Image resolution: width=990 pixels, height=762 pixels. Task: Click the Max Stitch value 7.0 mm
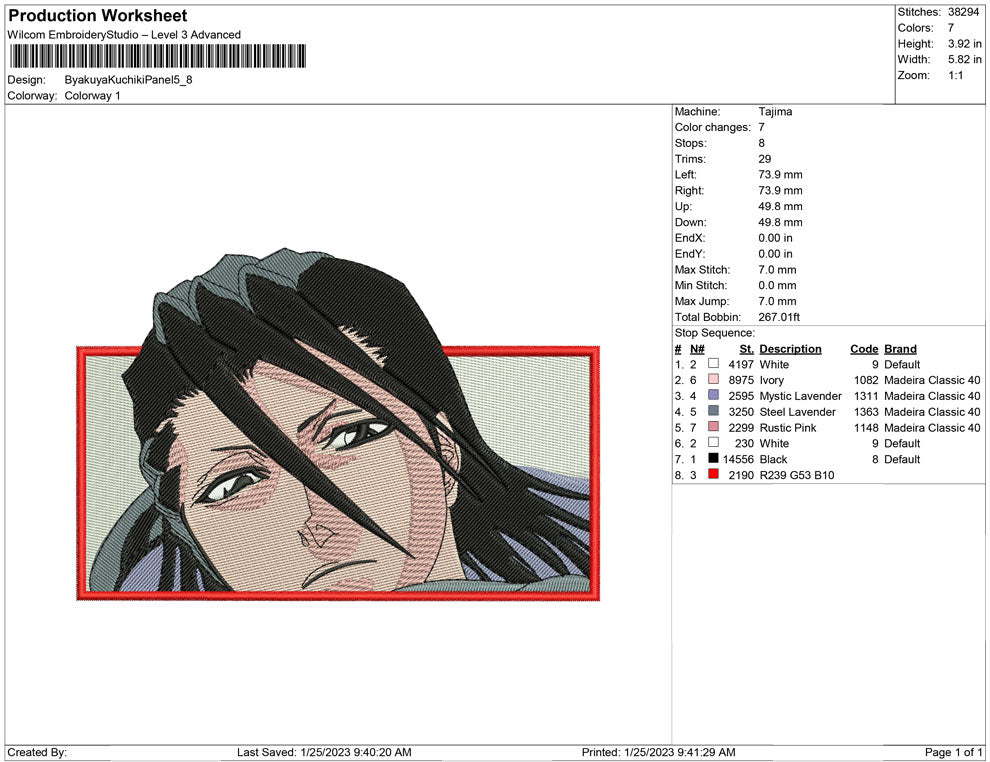click(x=777, y=270)
